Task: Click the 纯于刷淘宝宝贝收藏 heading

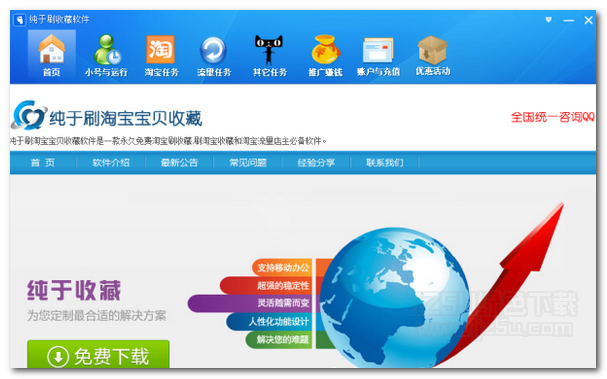Action: [x=126, y=118]
